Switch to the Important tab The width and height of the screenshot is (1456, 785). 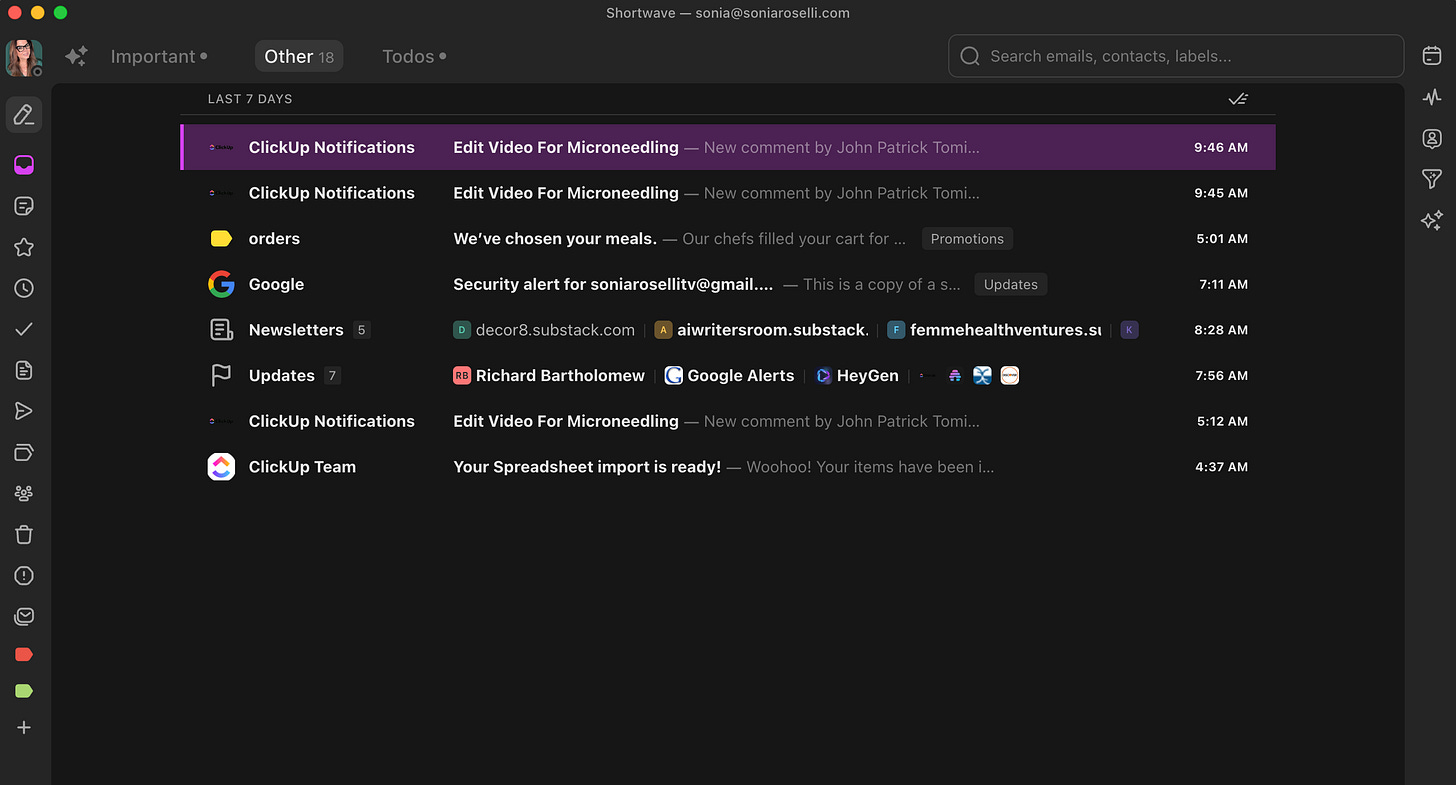tap(159, 57)
